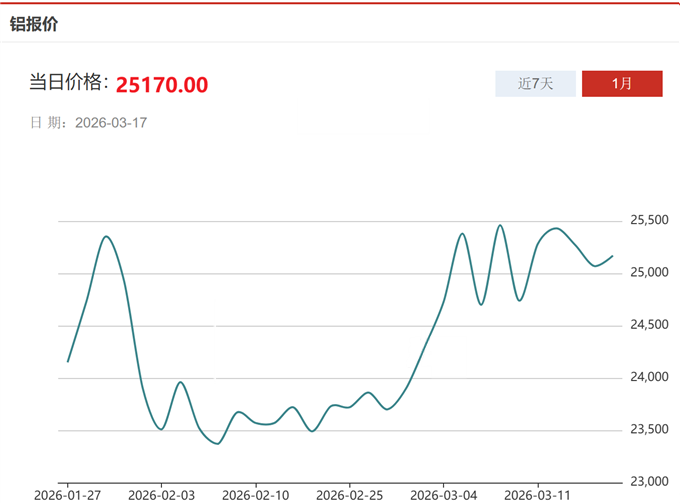
Task: Click the red price value 25170.00
Action: [x=162, y=85]
